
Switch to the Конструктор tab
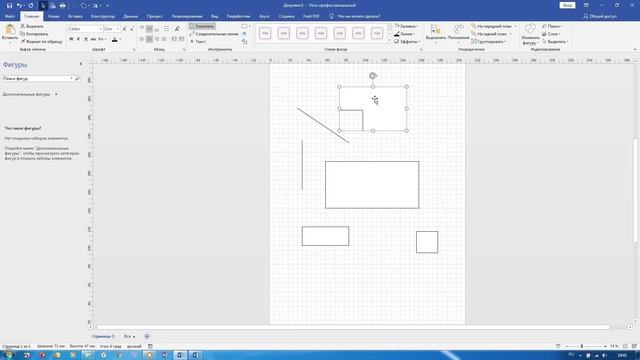(x=103, y=16)
